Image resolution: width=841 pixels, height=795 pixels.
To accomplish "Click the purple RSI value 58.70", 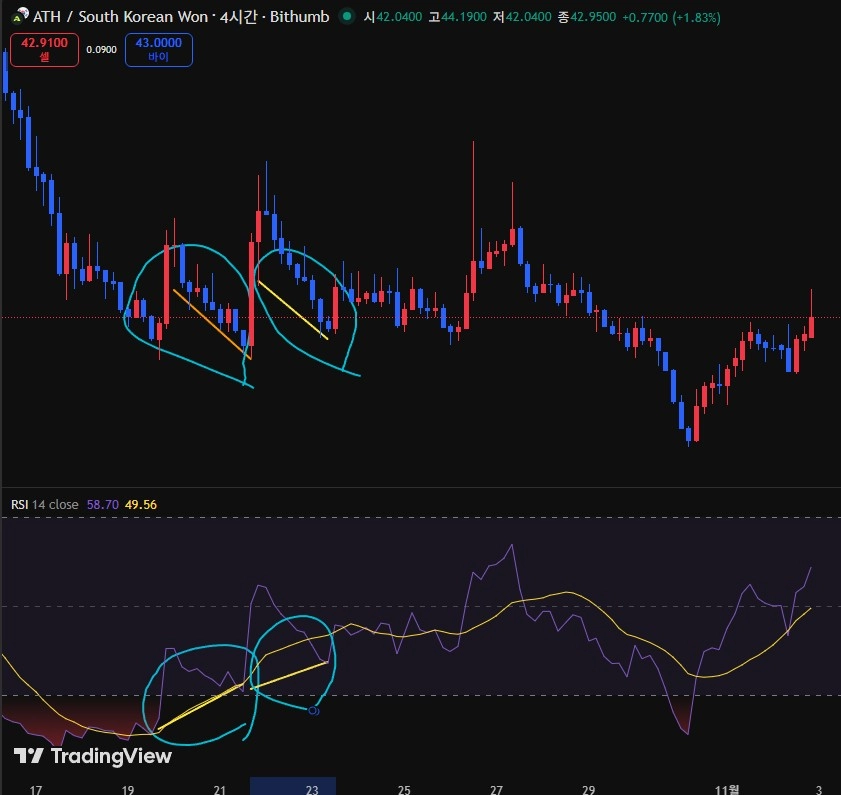I will coord(102,505).
